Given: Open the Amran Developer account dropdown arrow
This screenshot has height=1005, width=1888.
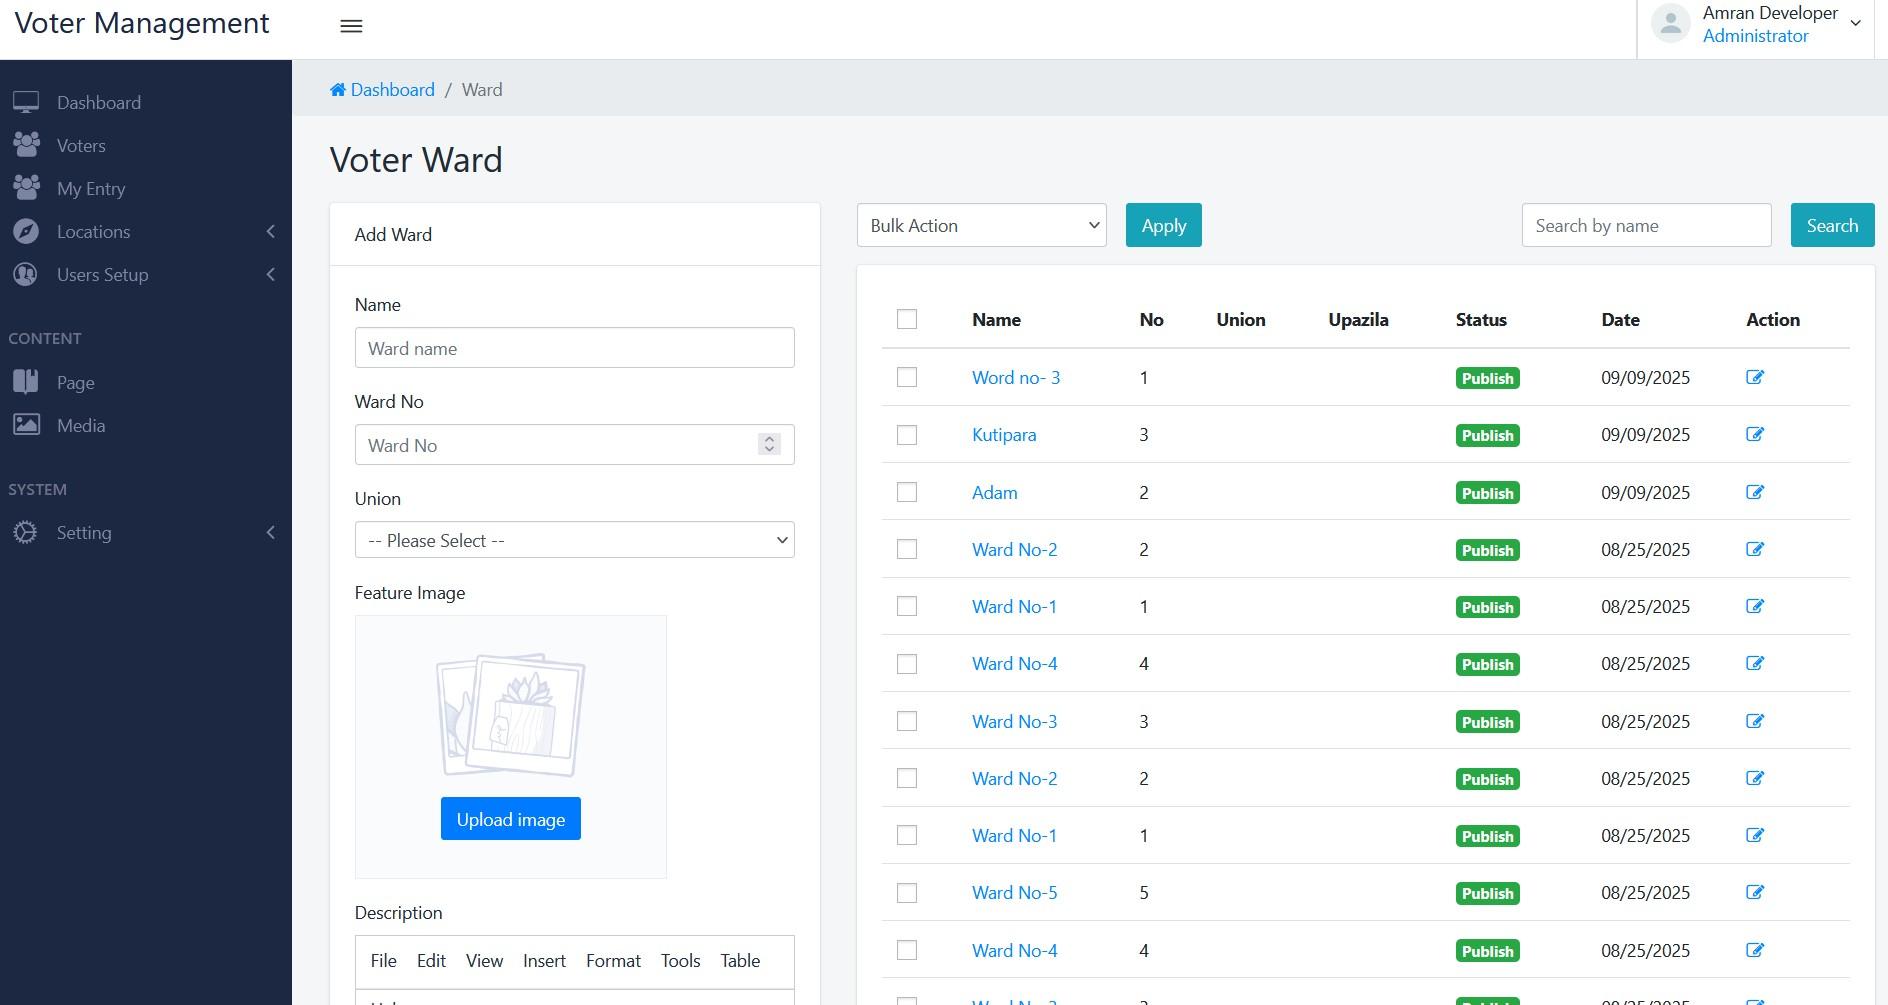Looking at the screenshot, I should 1856,23.
